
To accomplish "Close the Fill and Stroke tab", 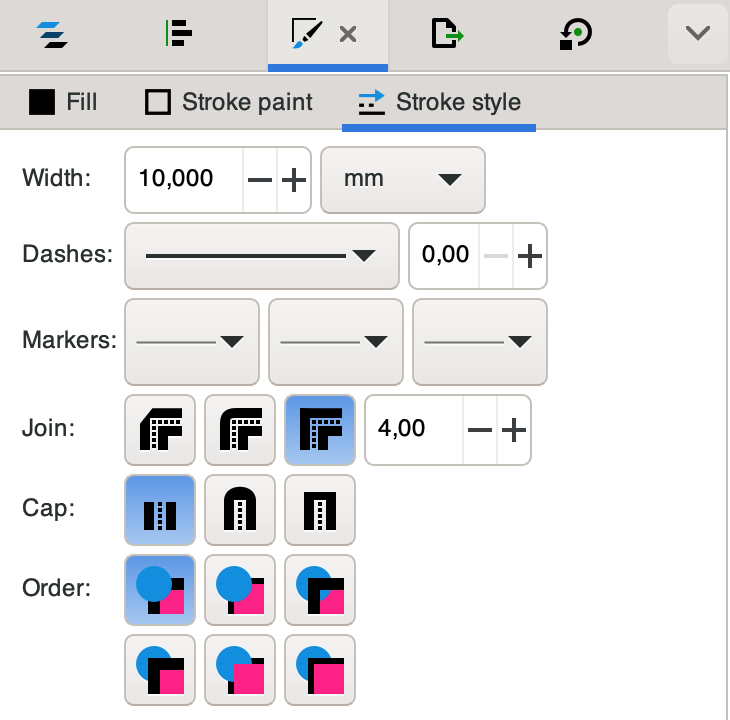I will (x=347, y=35).
